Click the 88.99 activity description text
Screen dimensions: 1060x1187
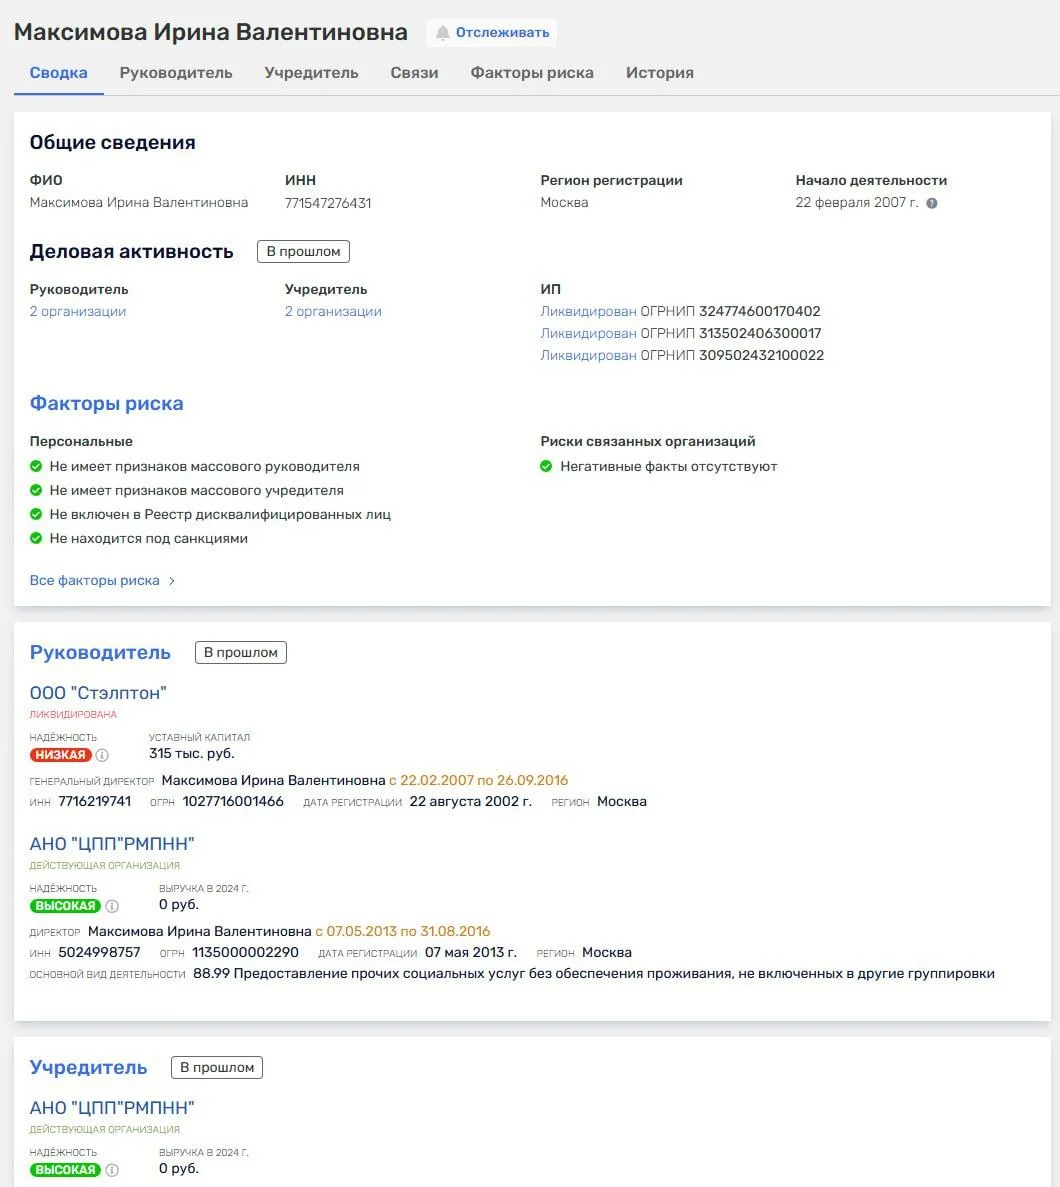click(594, 974)
